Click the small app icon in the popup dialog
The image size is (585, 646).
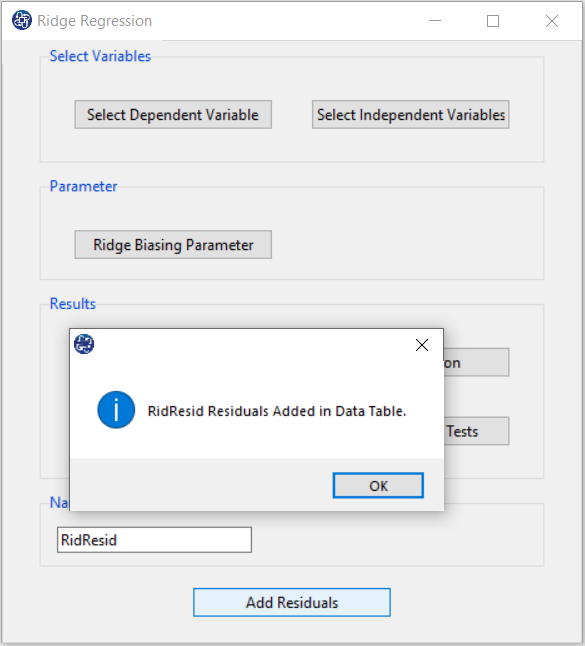point(84,344)
